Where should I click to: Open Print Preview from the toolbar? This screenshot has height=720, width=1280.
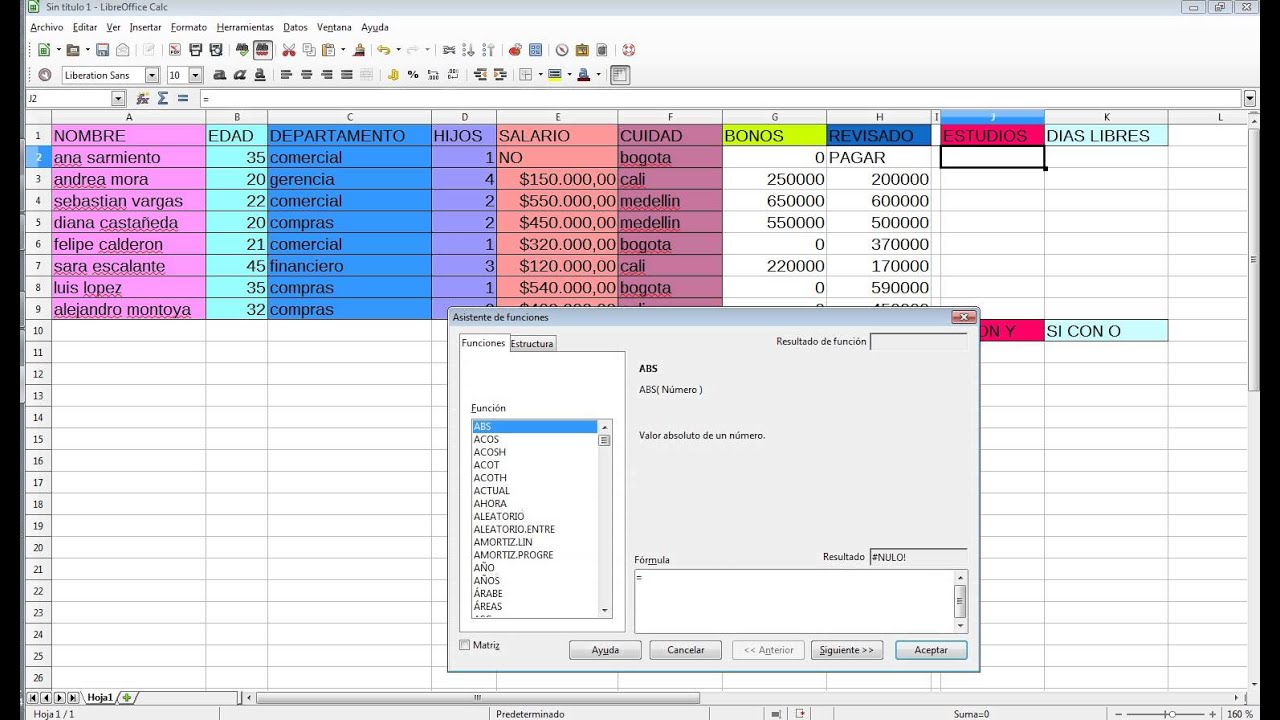tap(216, 50)
